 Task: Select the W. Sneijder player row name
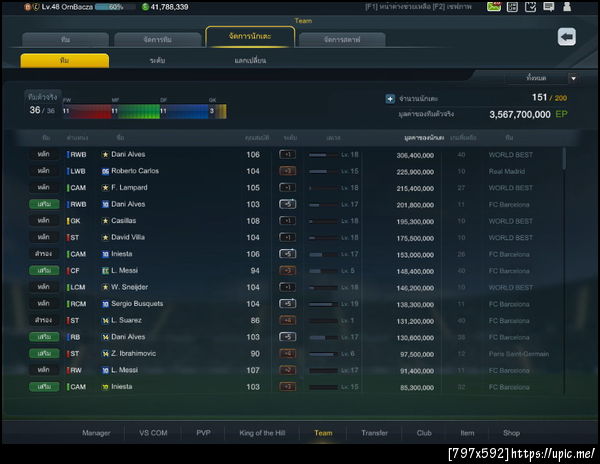[129, 287]
